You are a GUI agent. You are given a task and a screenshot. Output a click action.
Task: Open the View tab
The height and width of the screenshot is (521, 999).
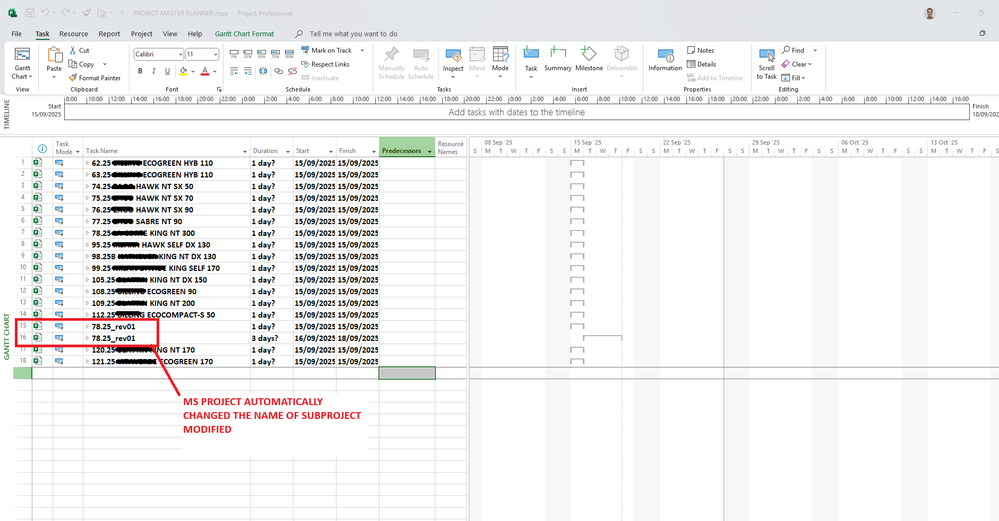[170, 34]
